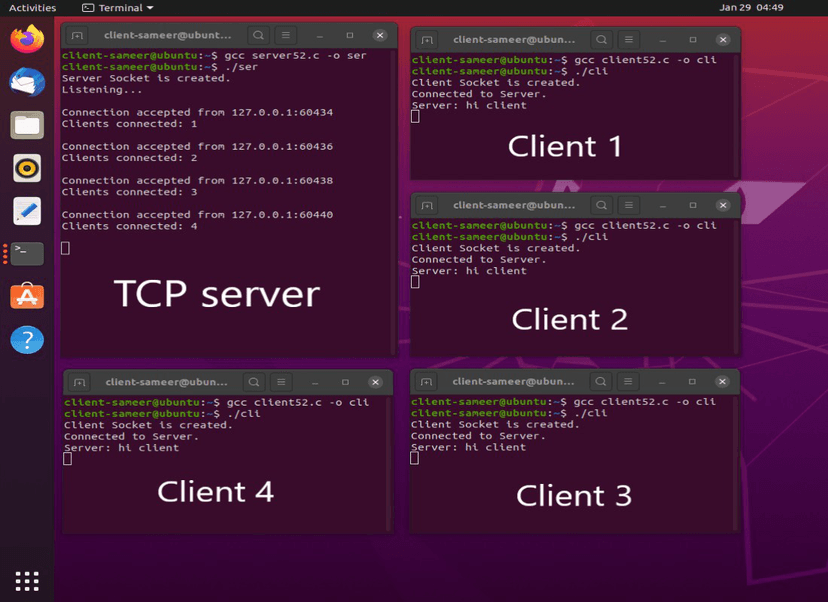Open the hamburger menu in the server terminal

pos(285,33)
